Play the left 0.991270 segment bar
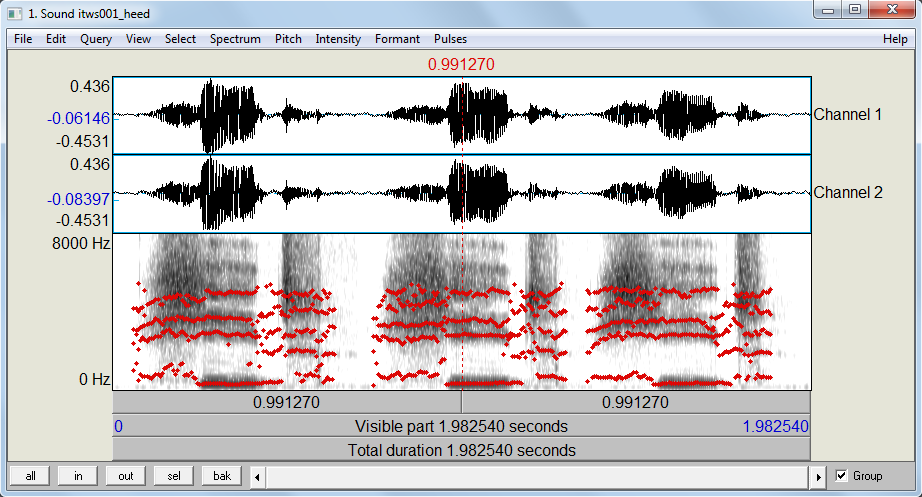The height and width of the screenshot is (497, 922). 287,402
